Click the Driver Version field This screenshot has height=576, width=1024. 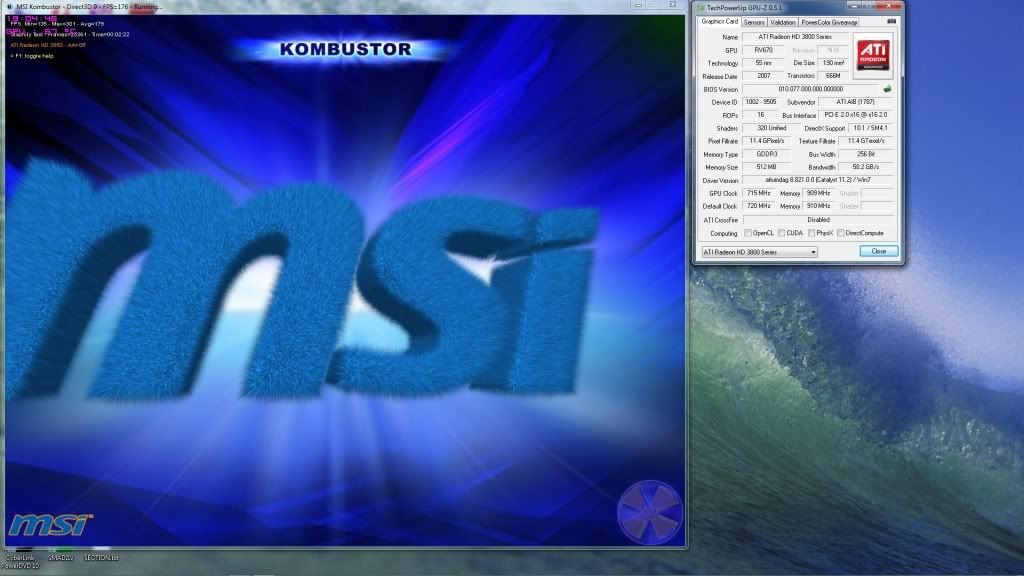point(818,180)
